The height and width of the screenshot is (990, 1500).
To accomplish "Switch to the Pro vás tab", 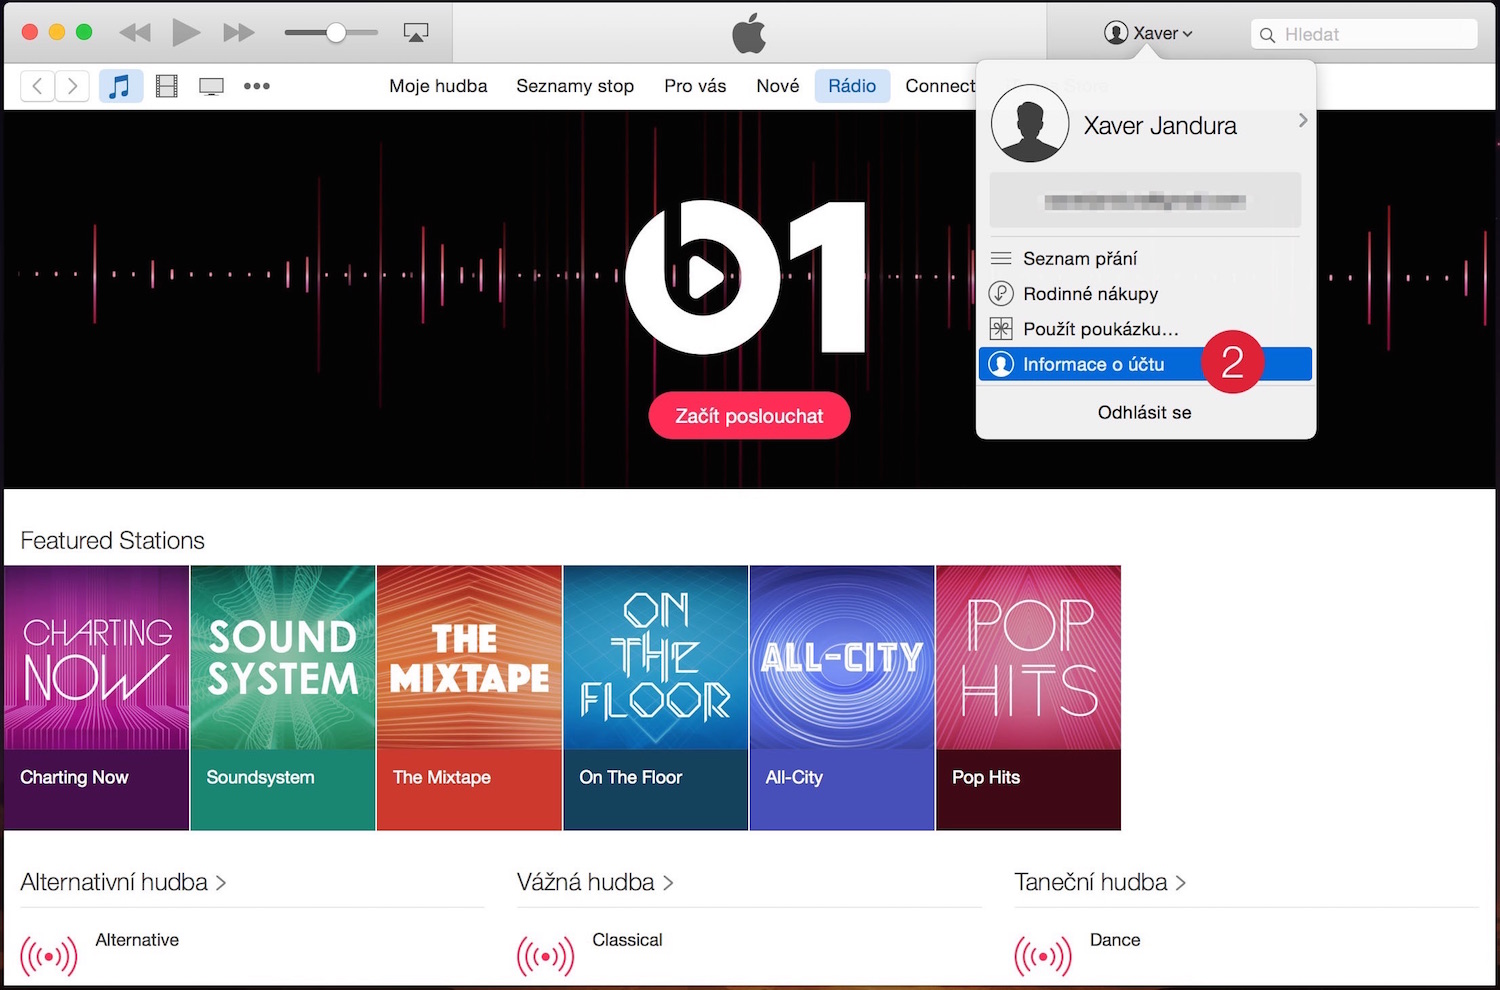I will 695,86.
